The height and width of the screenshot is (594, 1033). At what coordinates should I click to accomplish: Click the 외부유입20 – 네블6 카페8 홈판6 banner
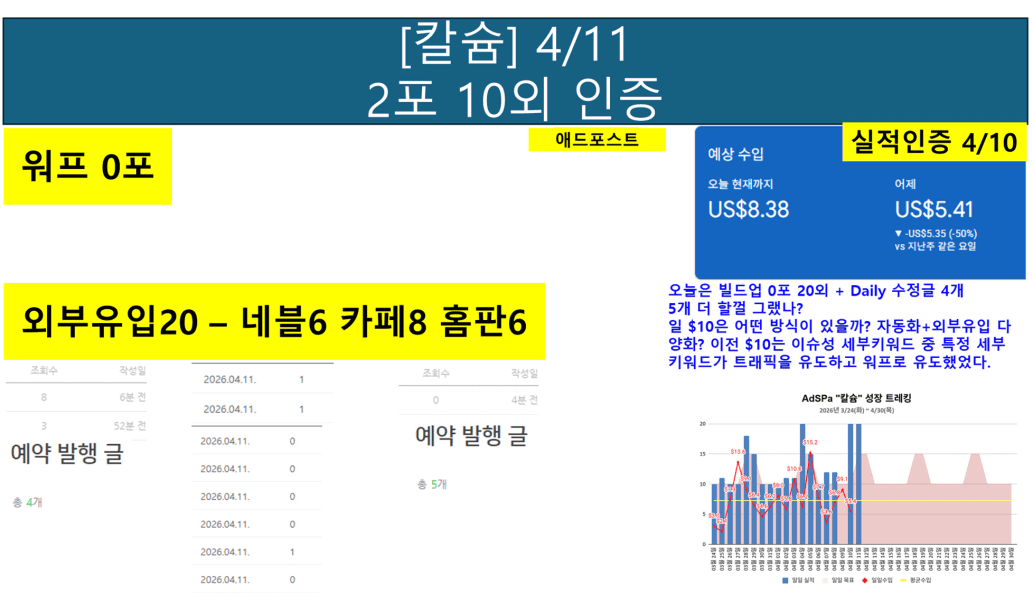(x=273, y=321)
